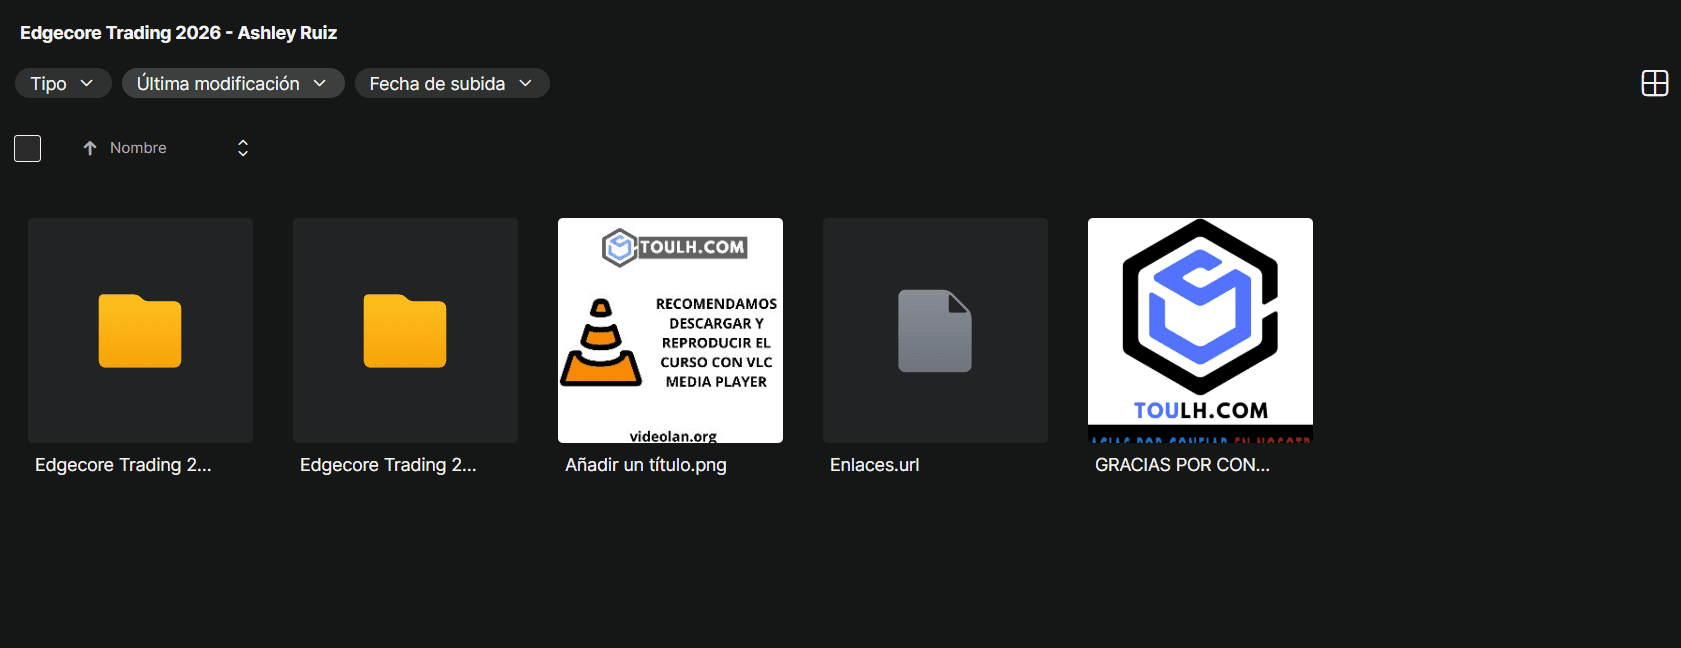1681x648 pixels.
Task: Expand the Última modificación filter
Action: tap(232, 83)
